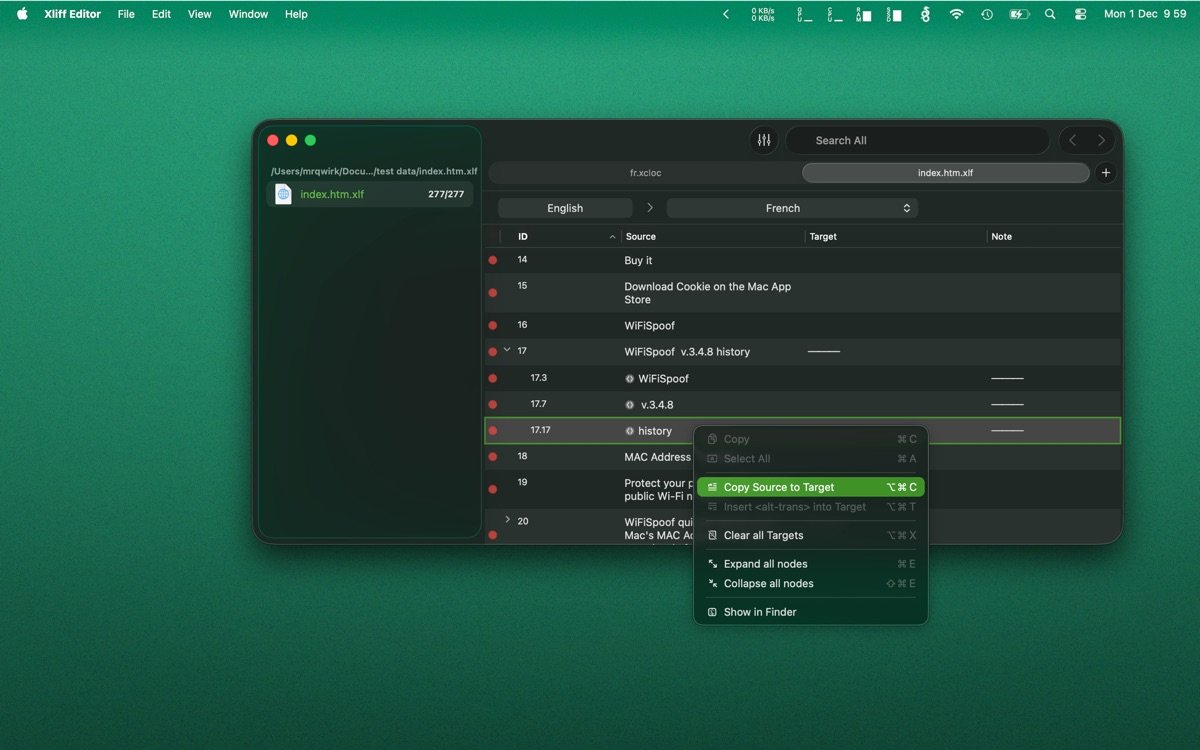Click the add new tab plus button
The height and width of the screenshot is (750, 1200).
coord(1105,173)
